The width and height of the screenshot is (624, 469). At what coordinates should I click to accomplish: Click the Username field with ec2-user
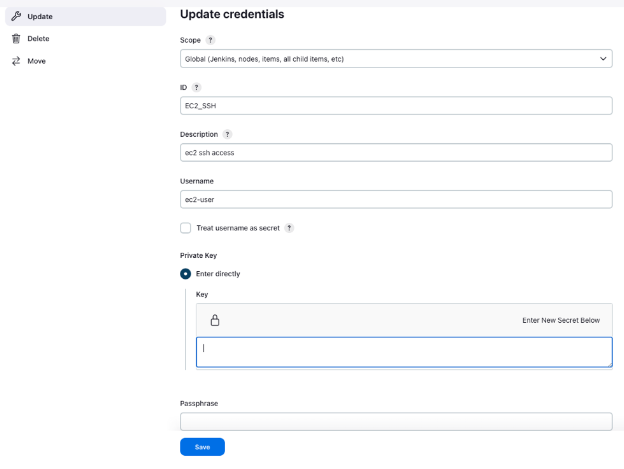pyautogui.click(x=396, y=200)
